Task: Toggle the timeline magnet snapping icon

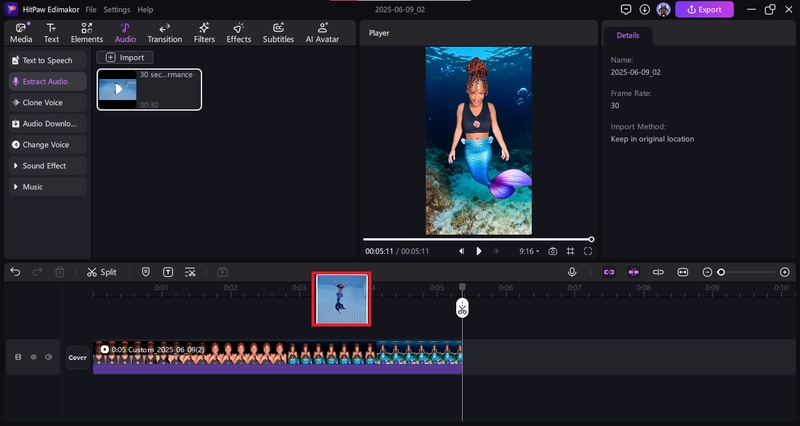Action: tap(634, 272)
